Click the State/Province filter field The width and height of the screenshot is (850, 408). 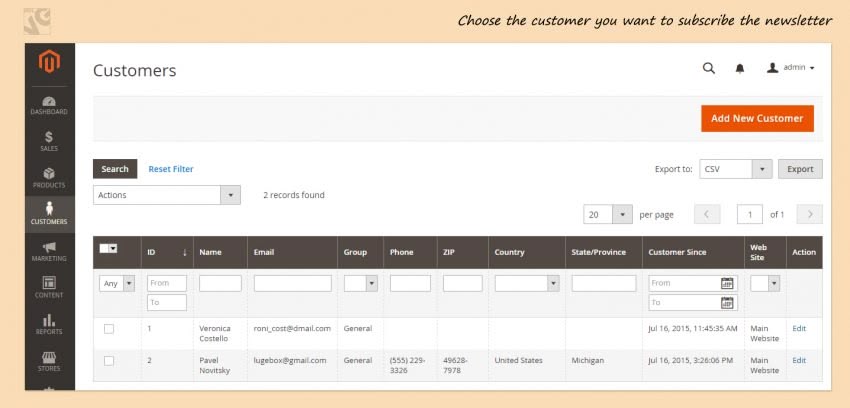coord(604,283)
